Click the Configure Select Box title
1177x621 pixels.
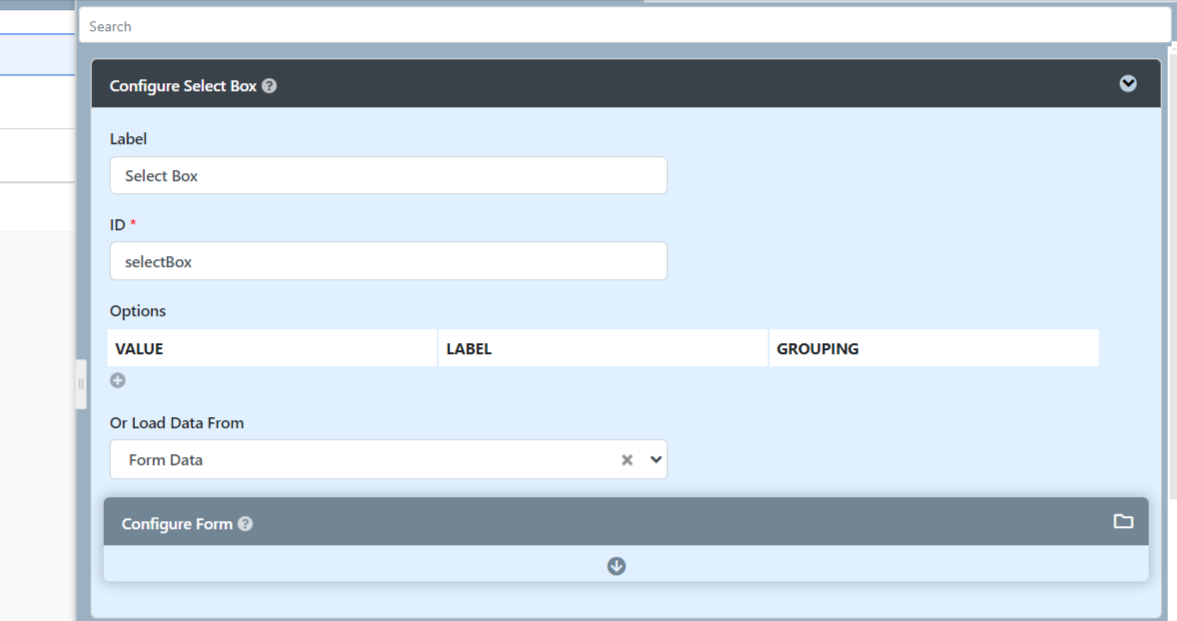click(x=183, y=86)
